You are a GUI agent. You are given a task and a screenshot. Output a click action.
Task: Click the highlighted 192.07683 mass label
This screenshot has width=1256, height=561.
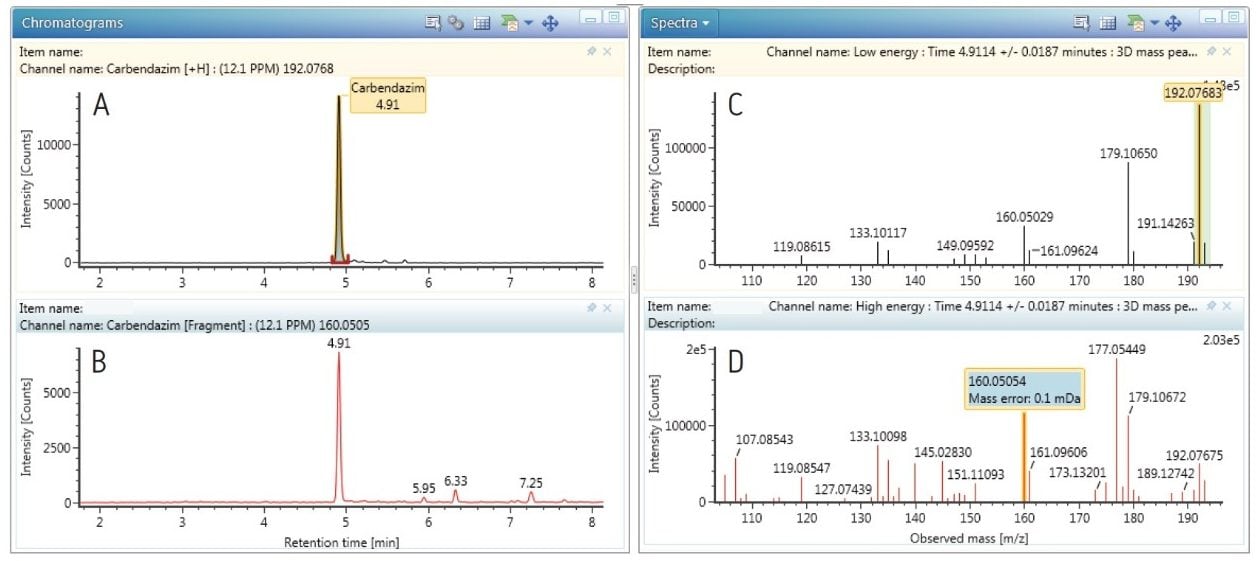(1193, 92)
